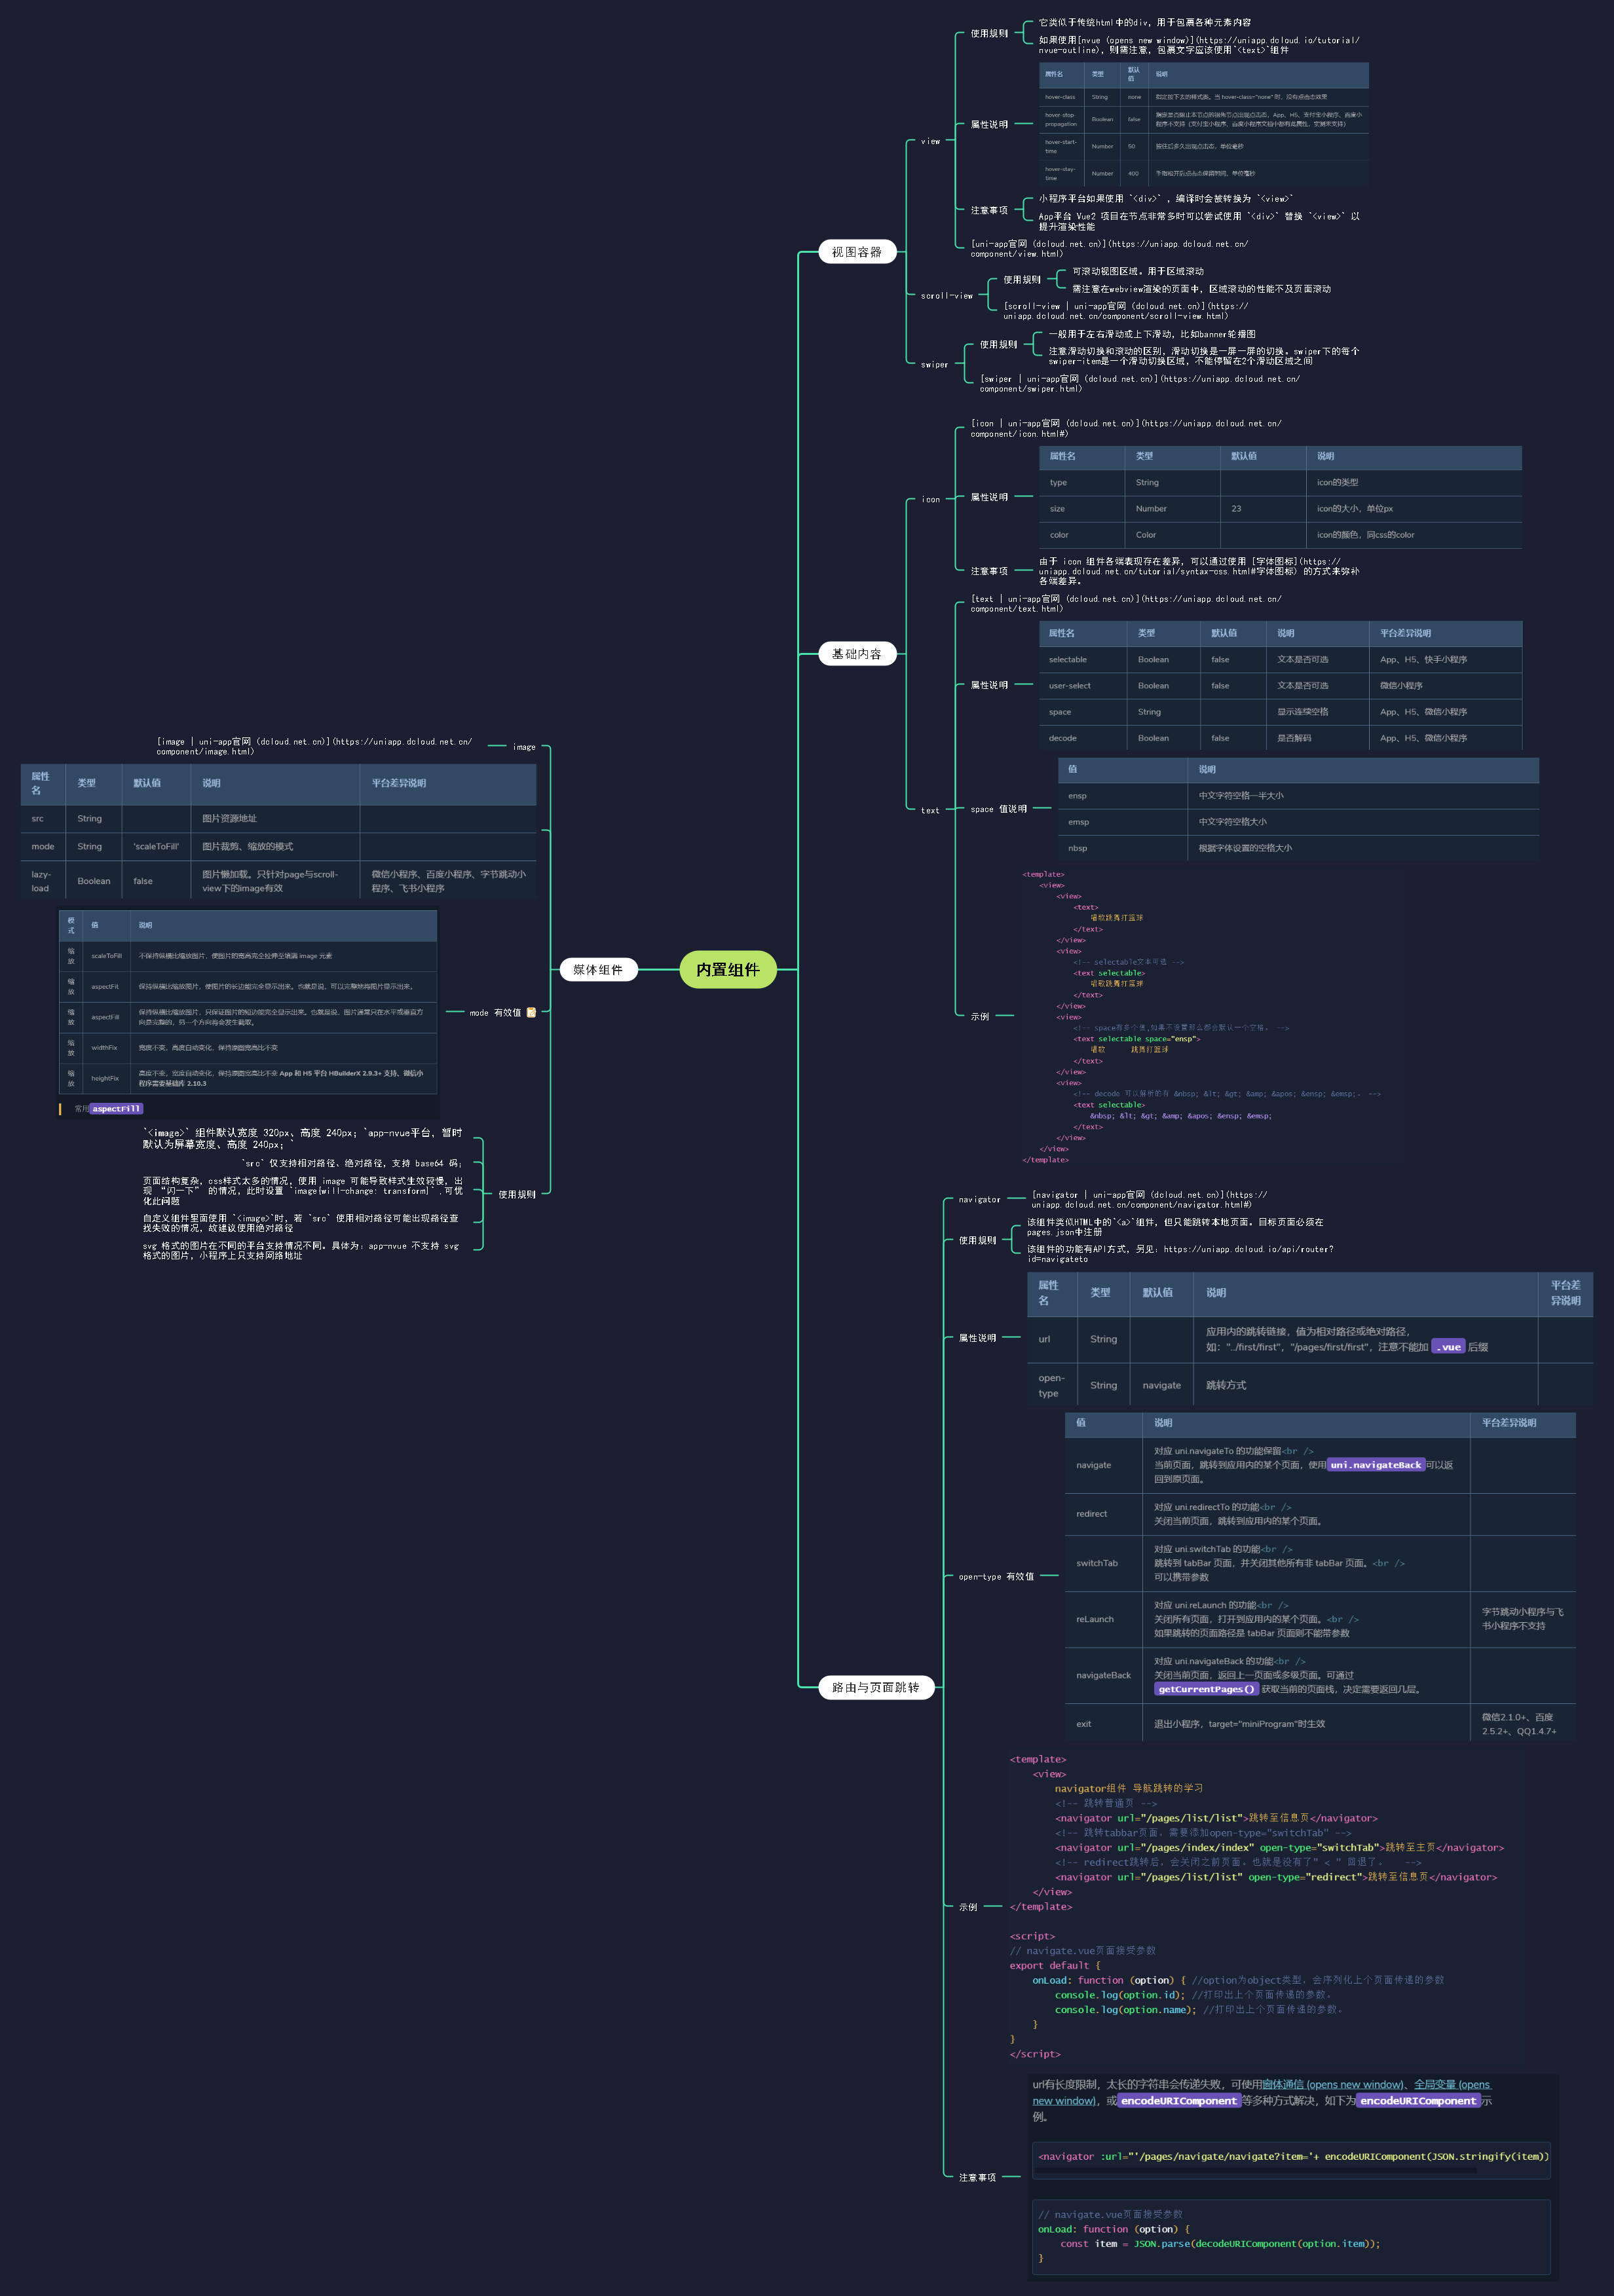
Task: Click the navigator :url code snippet line
Action: (x=1293, y=2156)
